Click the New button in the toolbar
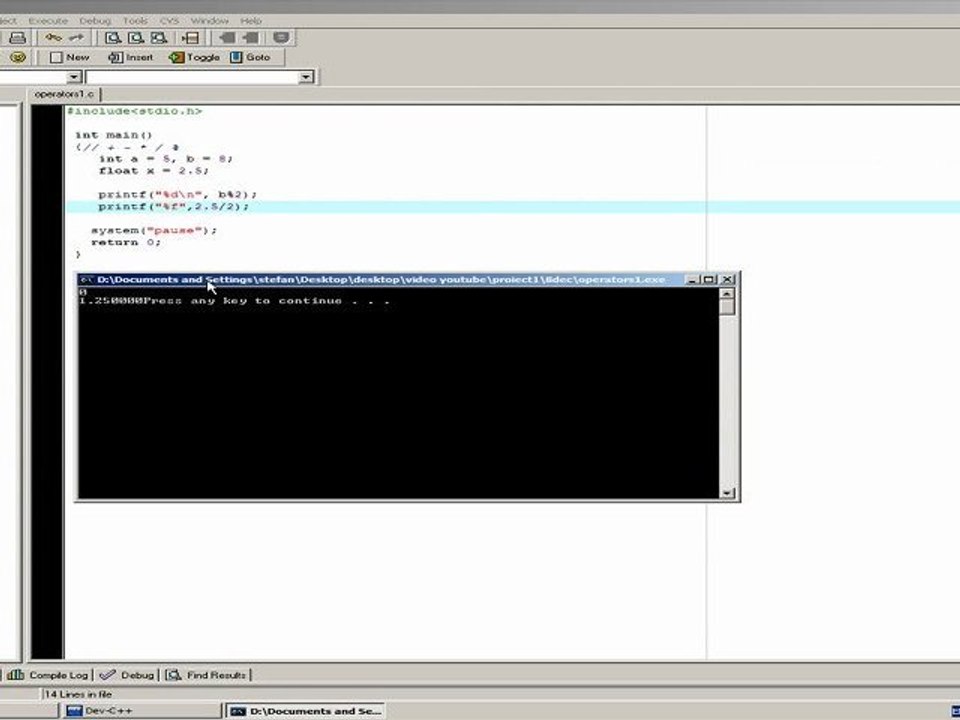Screen dimensions: 960x720 click(69, 58)
